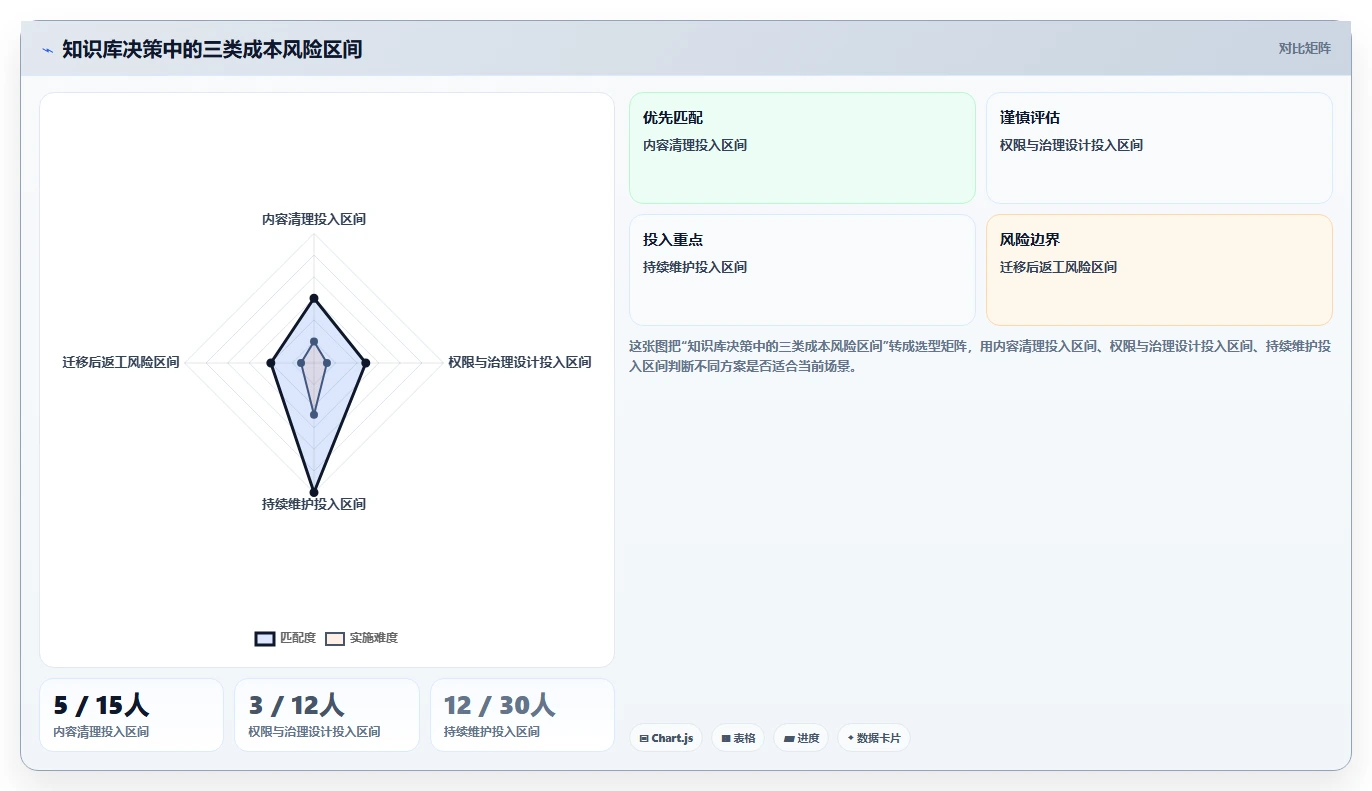Click 权限与治理设计投入区间 text in 谨慎评估 card
The height and width of the screenshot is (791, 1372).
pos(1071,145)
